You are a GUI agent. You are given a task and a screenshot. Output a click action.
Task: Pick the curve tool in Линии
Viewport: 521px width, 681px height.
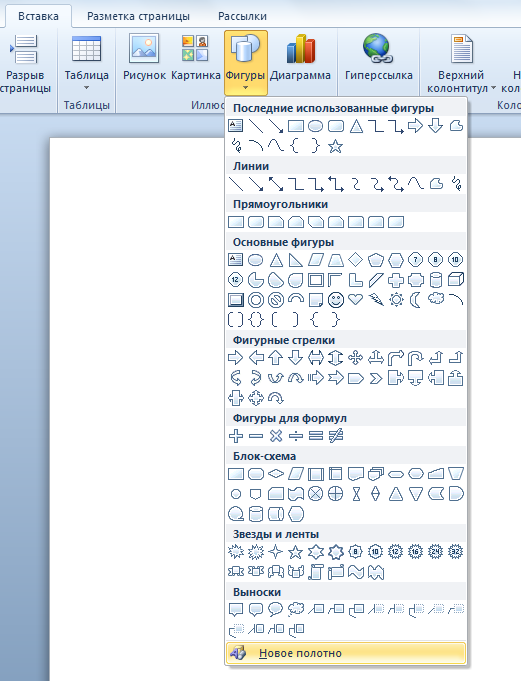[416, 184]
